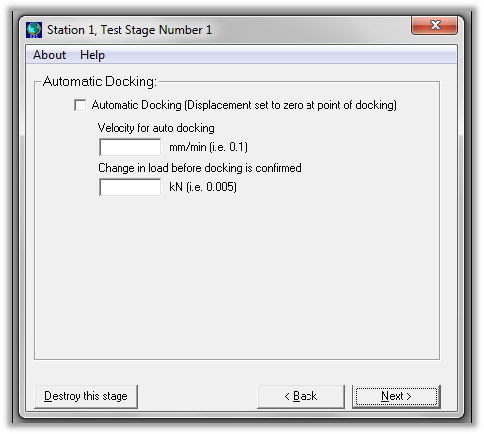Click the Destroy this stage button
Screen dimensions: 484x434
[86, 396]
